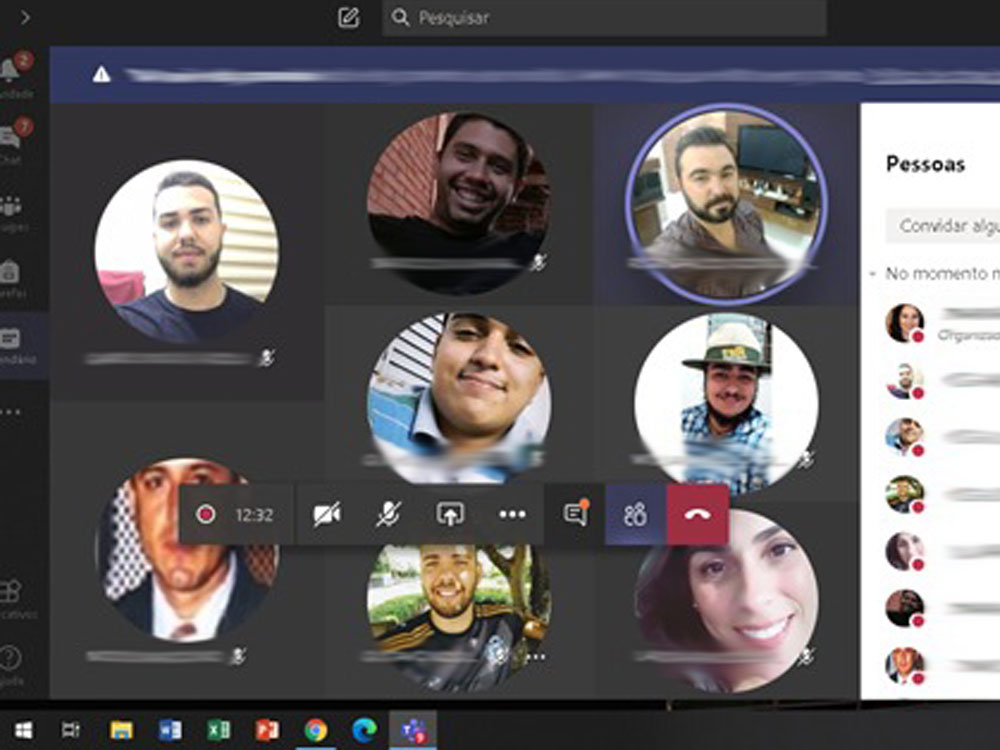Click the 12:32 call timer
1000x750 pixels.
[x=254, y=514]
